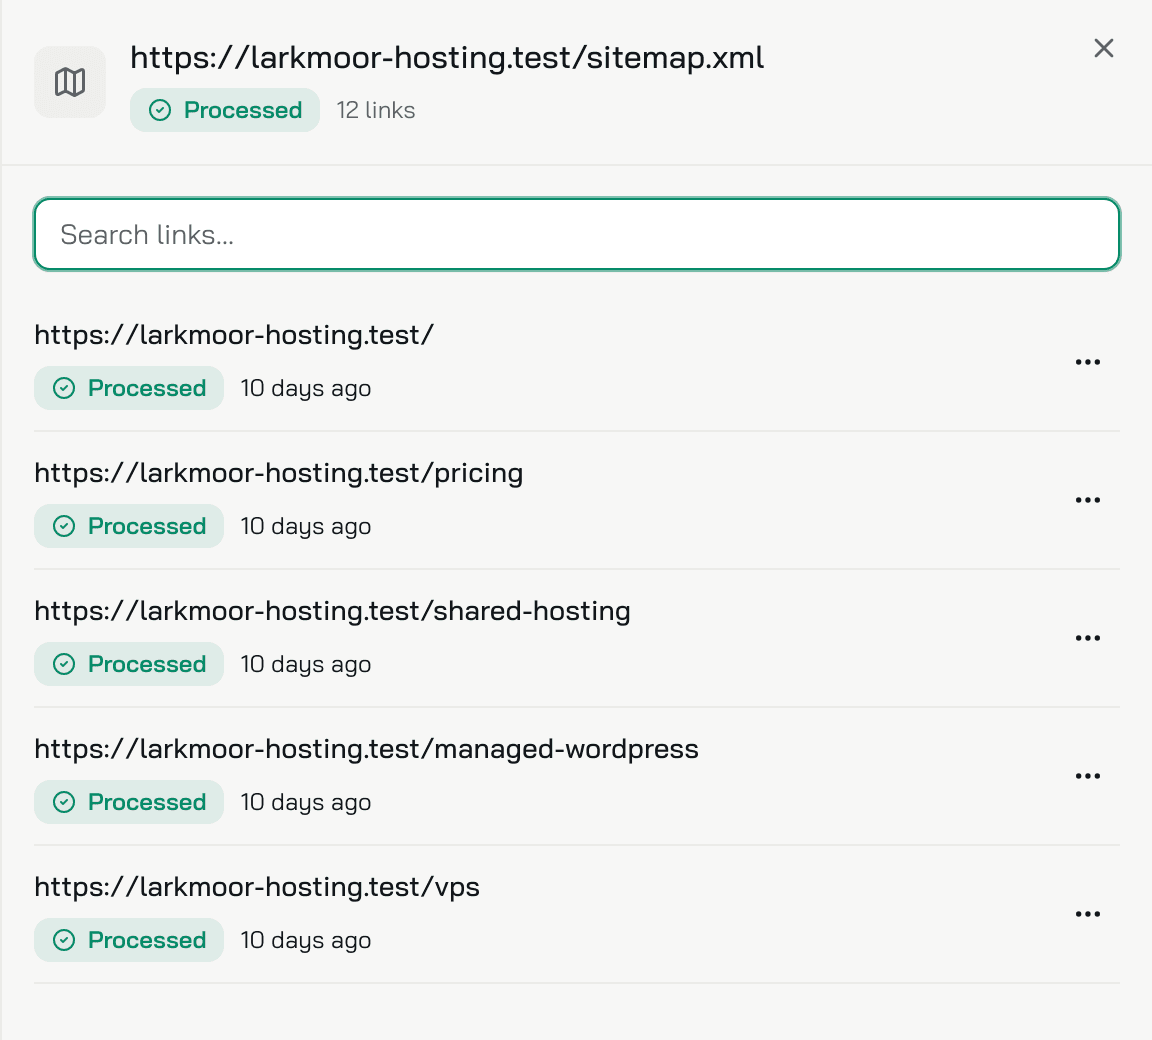The image size is (1152, 1040).
Task: Open options menu for the vps link
Action: pos(1087,914)
